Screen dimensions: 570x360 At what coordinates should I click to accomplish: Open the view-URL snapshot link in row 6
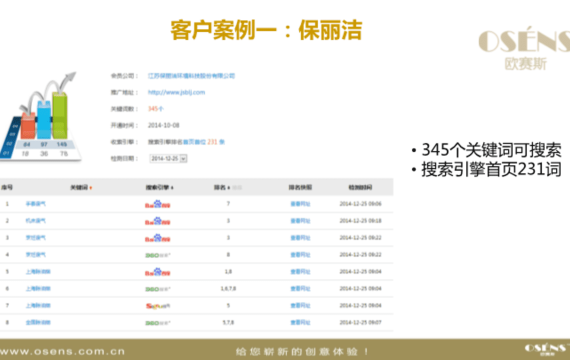pyautogui.click(x=300, y=289)
